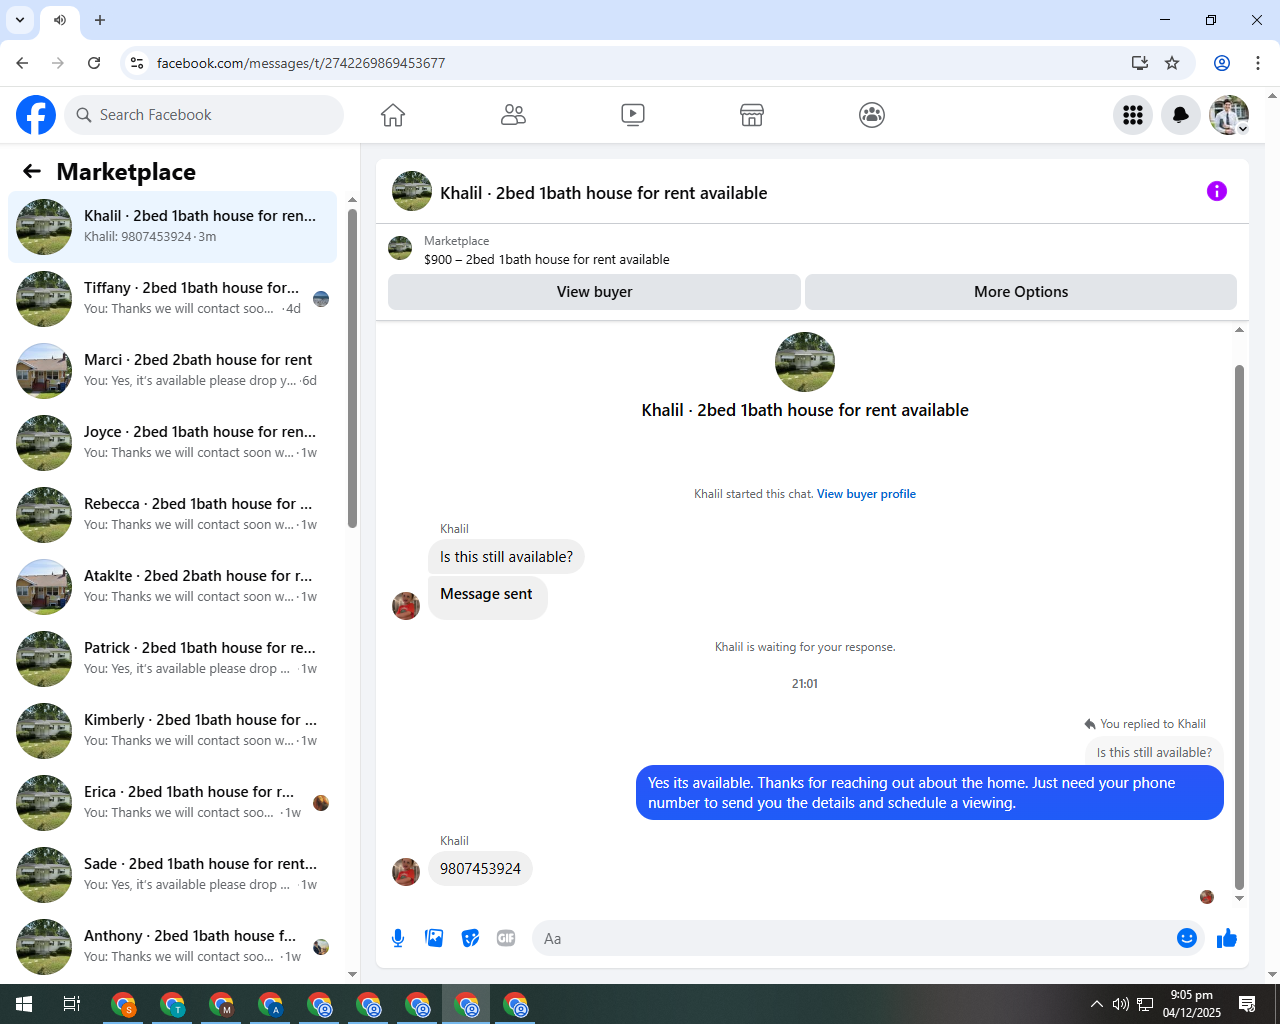1280x1024 pixels.
Task: Show hidden system tray icons
Action: [1096, 1004]
